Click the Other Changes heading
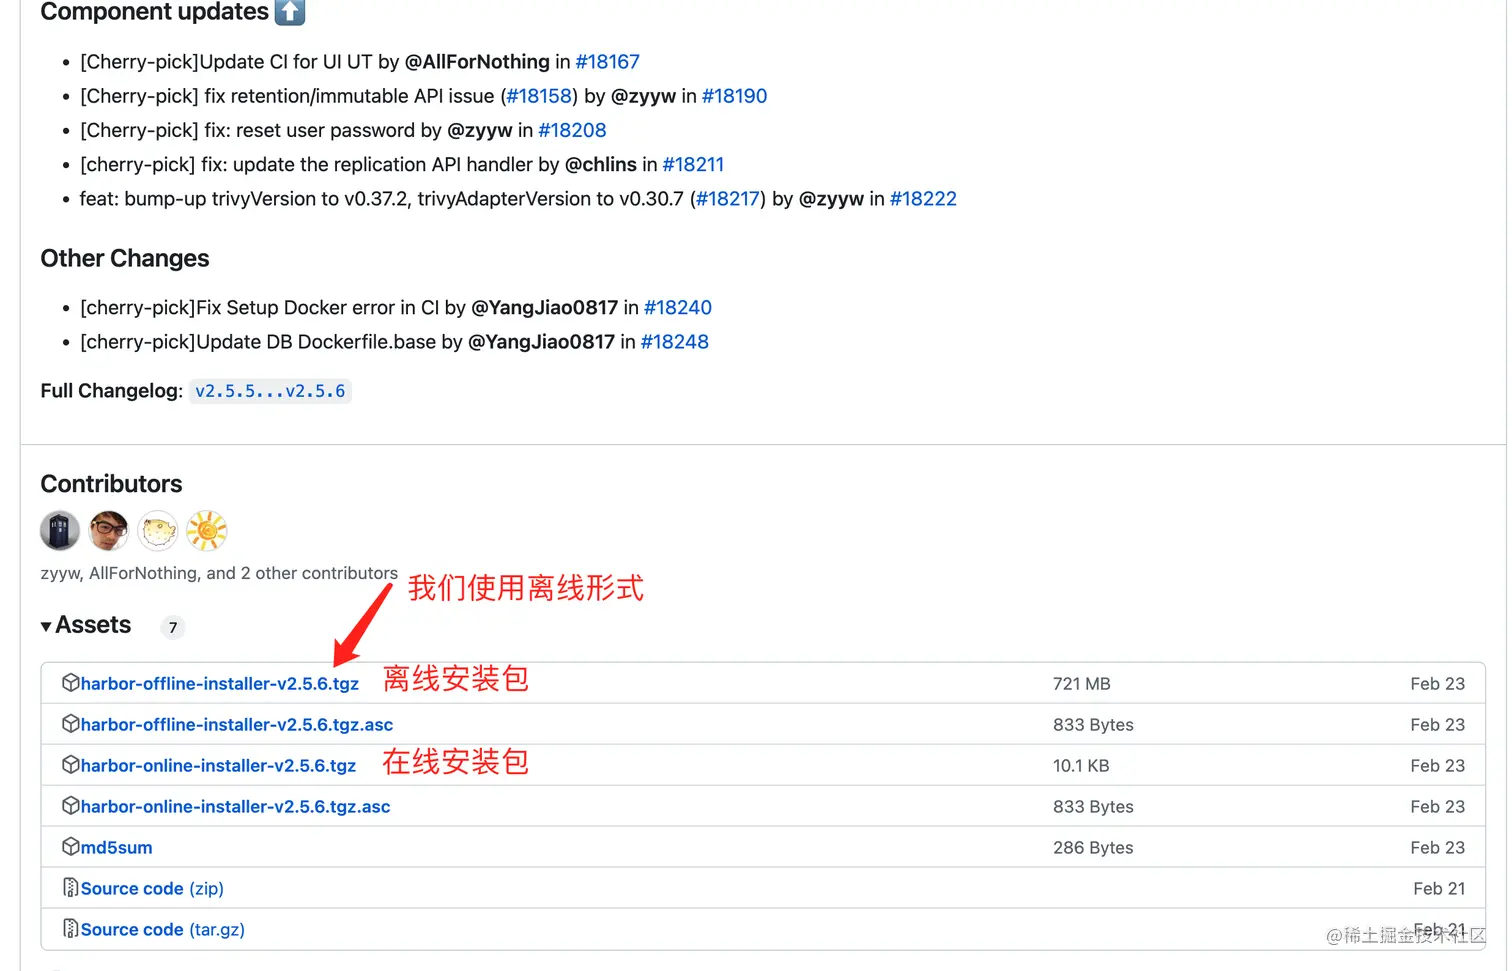This screenshot has width=1512, height=971. pos(125,259)
